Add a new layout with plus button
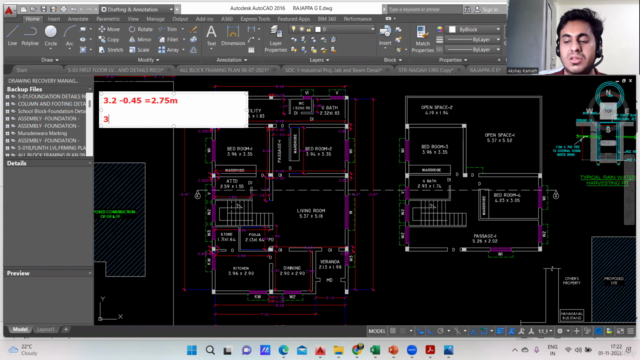 tap(66, 329)
